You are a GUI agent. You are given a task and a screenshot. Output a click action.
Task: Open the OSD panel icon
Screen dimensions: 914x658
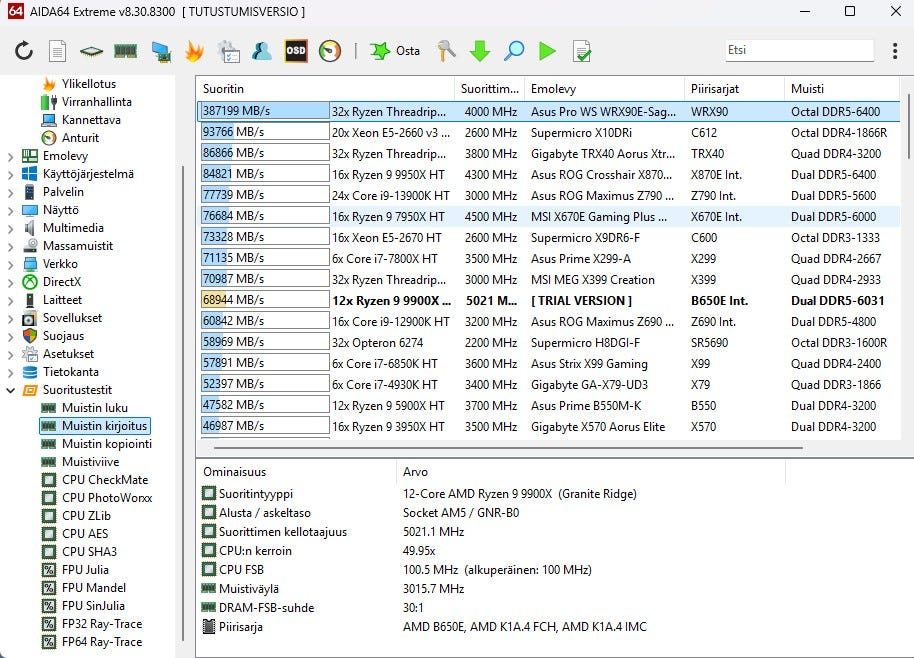pyautogui.click(x=296, y=51)
